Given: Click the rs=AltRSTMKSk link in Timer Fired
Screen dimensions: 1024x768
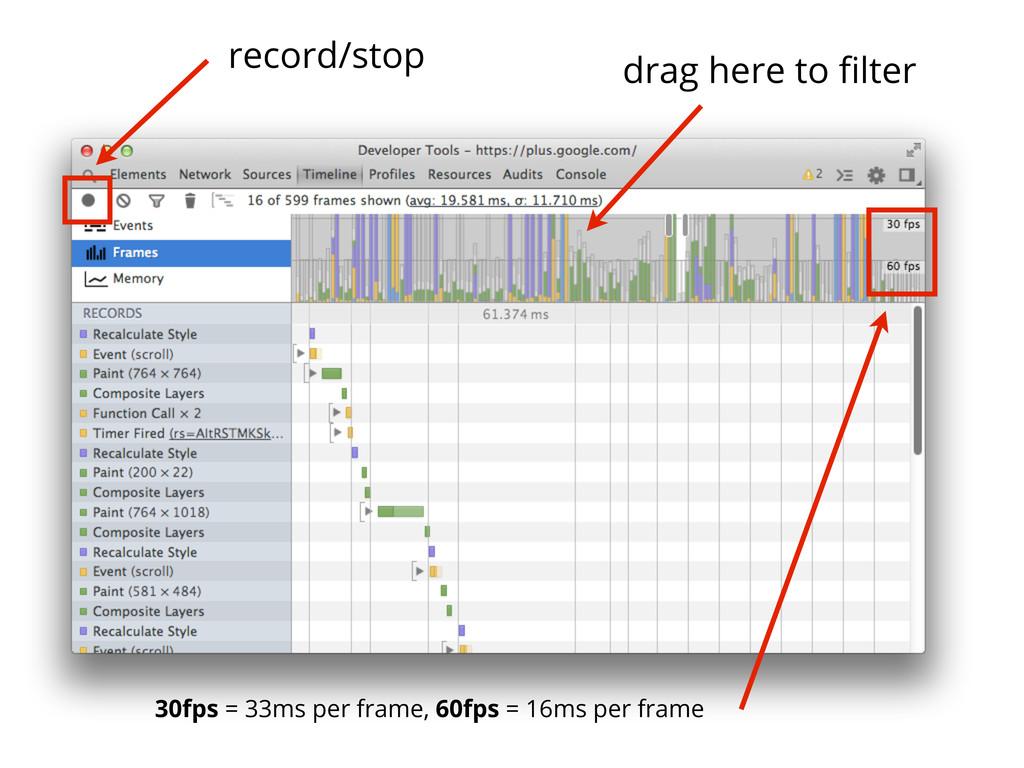Looking at the screenshot, I should (x=227, y=433).
